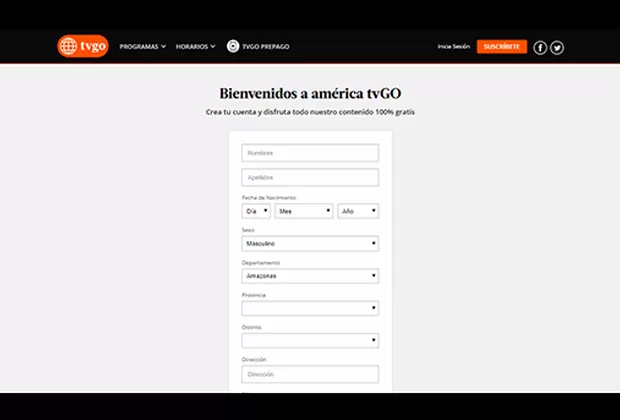Open the Sexo dropdown showing Masculino
This screenshot has width=620, height=420.
click(x=310, y=243)
